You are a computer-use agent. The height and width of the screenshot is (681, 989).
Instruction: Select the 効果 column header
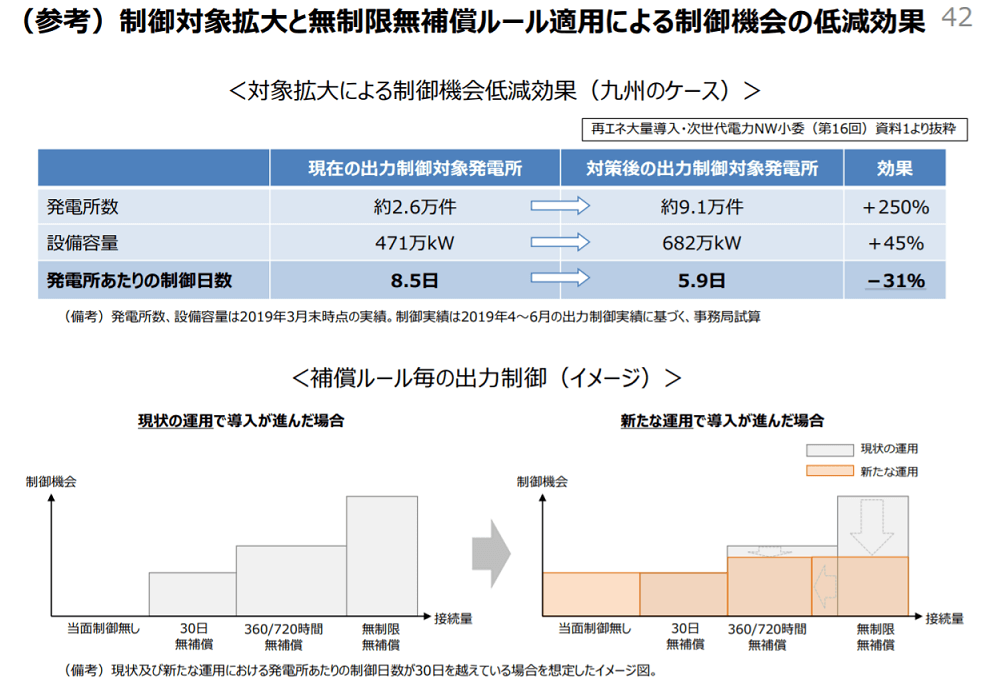pos(895,168)
